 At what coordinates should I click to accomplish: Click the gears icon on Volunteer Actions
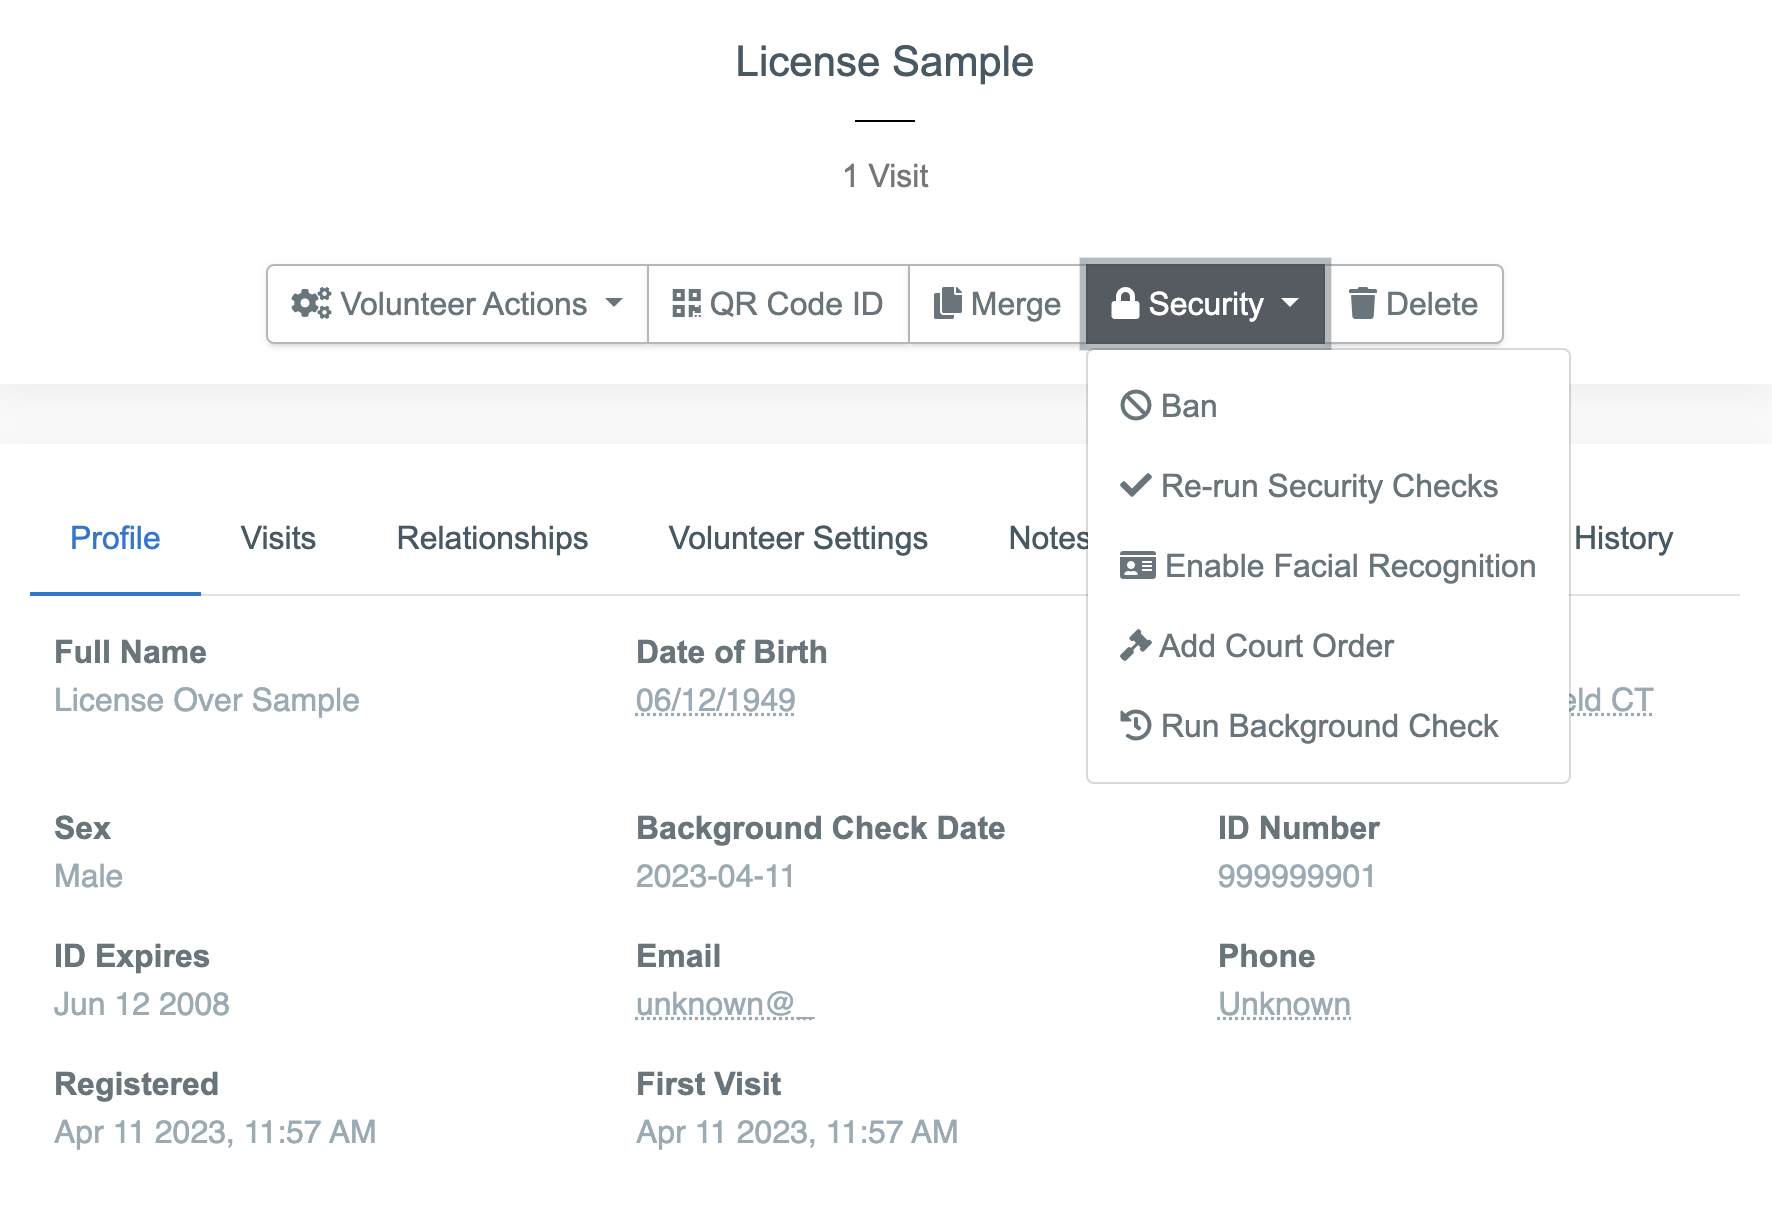(x=311, y=304)
